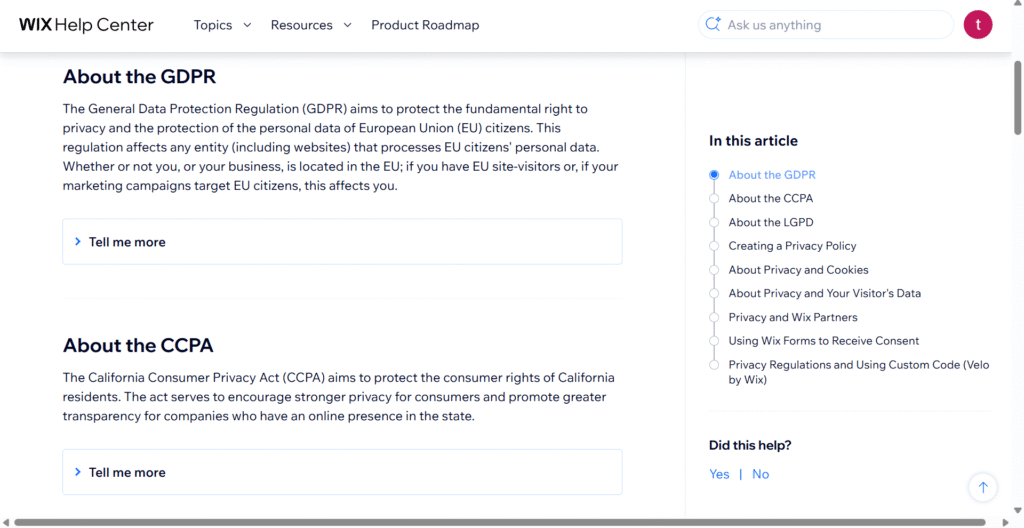Click the Wix Help Center logo

coord(86,25)
